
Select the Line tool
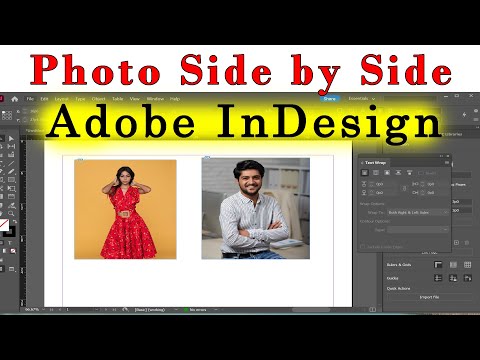click(11, 163)
